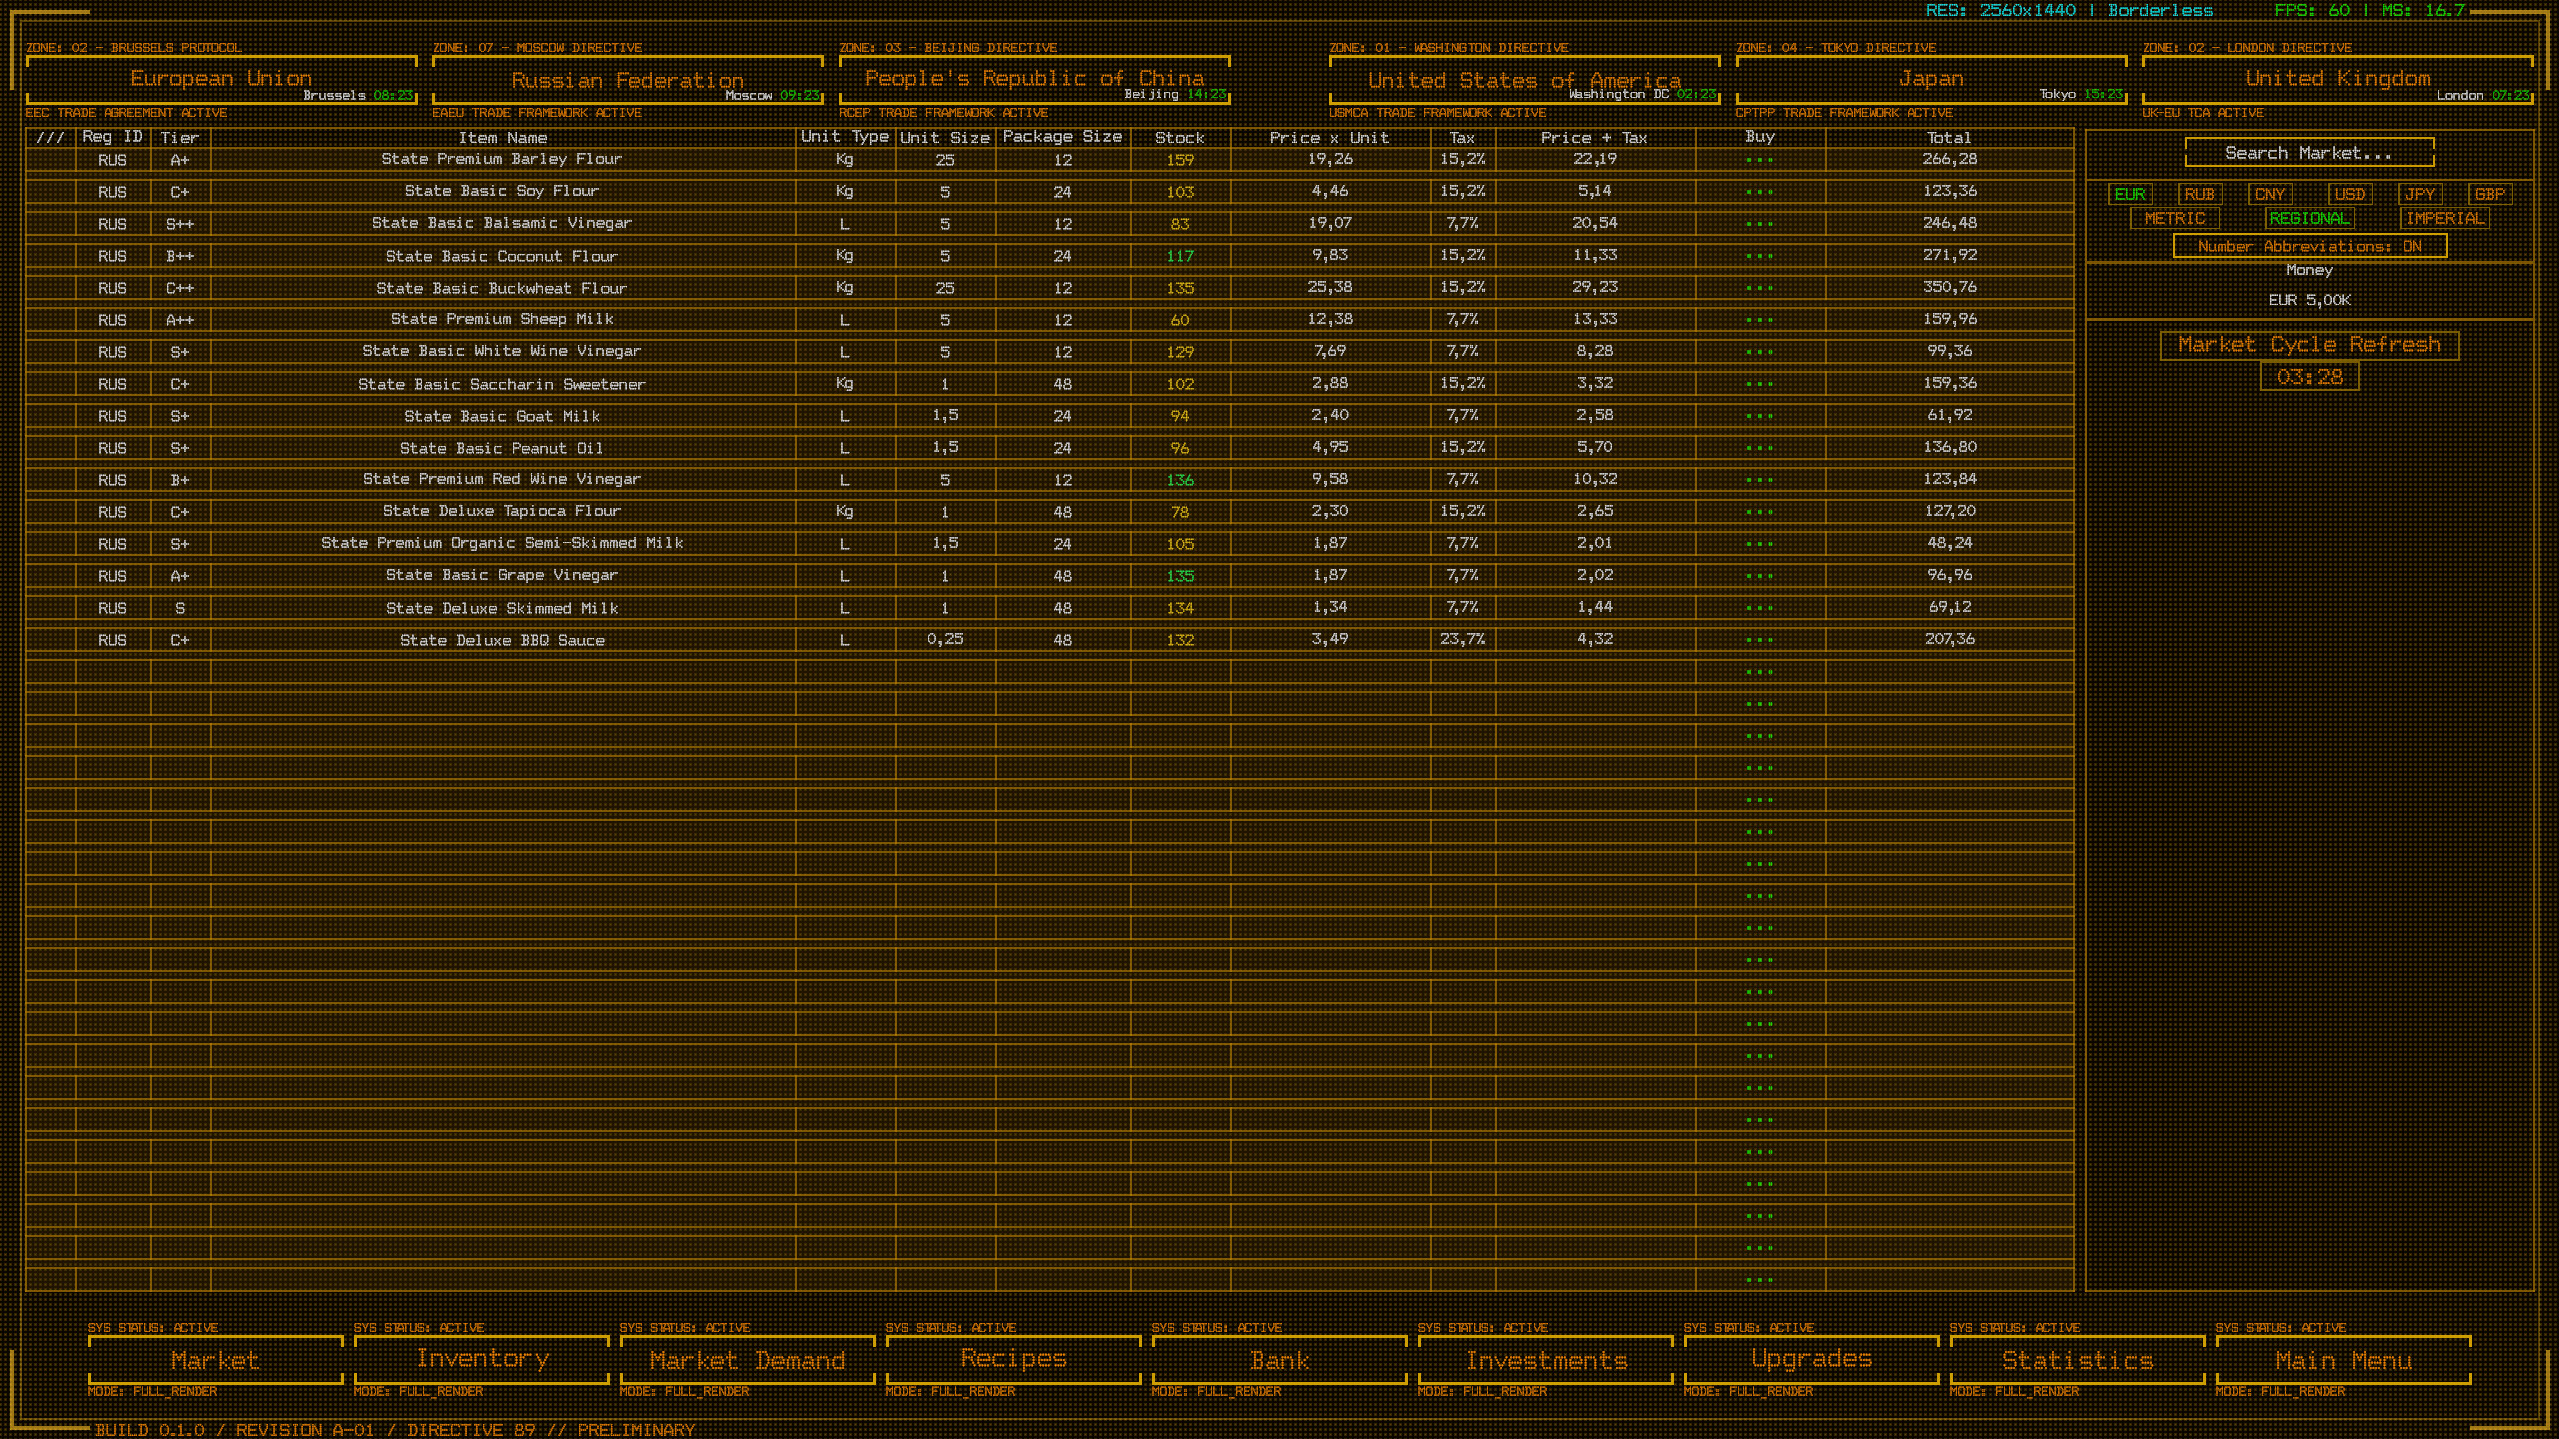Screen dimensions: 2559x1439
Task: Switch units to METRIC
Action: (x=2175, y=218)
